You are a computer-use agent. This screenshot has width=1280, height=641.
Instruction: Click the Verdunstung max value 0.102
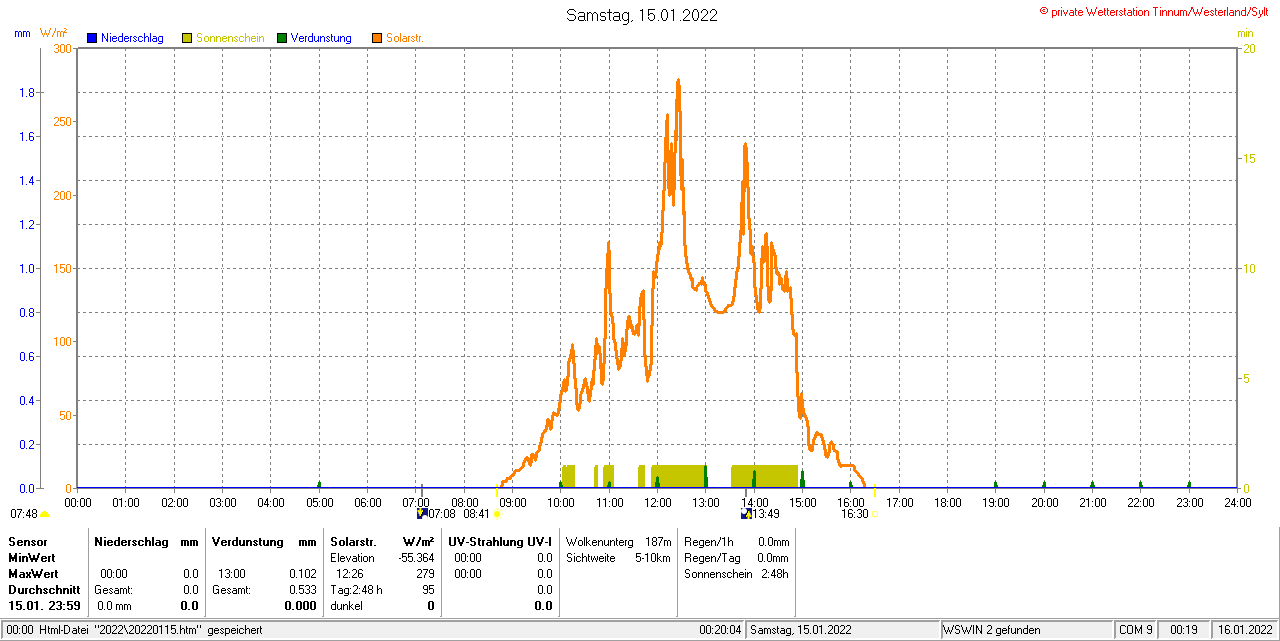302,574
